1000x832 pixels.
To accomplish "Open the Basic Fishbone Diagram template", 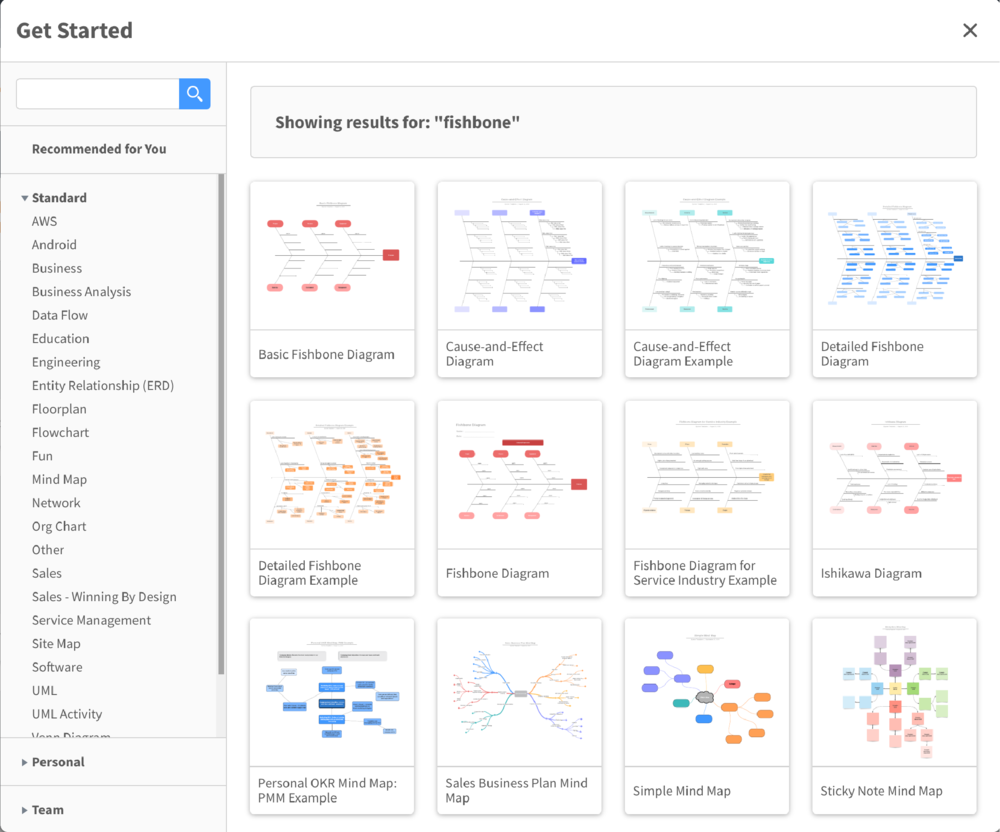I will [x=332, y=278].
